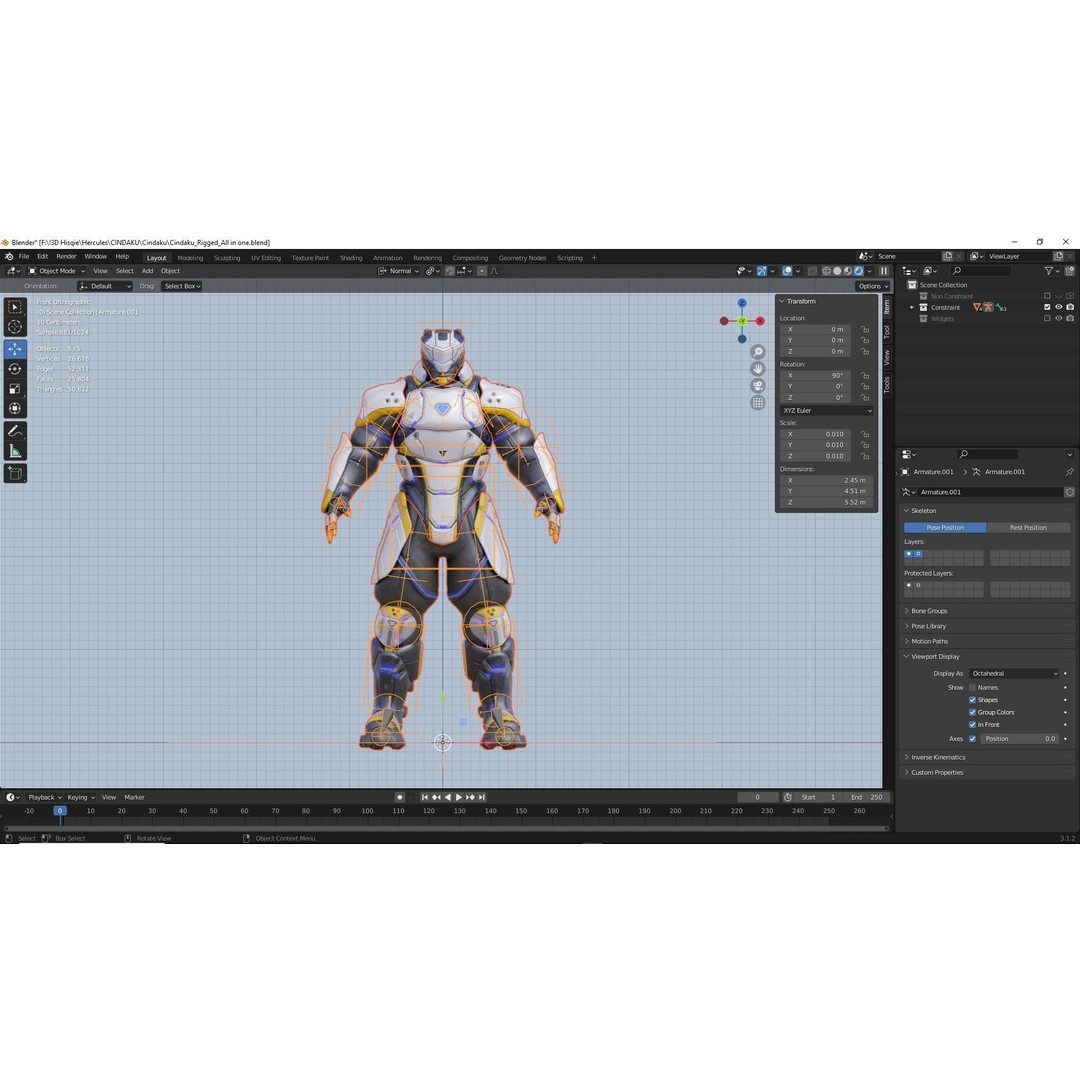Click the Blender logo menu icon

pos(8,257)
